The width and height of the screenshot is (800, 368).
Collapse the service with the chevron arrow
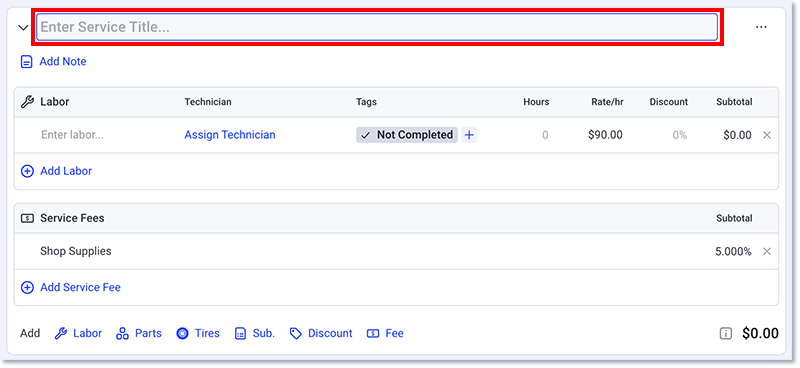coord(23,28)
